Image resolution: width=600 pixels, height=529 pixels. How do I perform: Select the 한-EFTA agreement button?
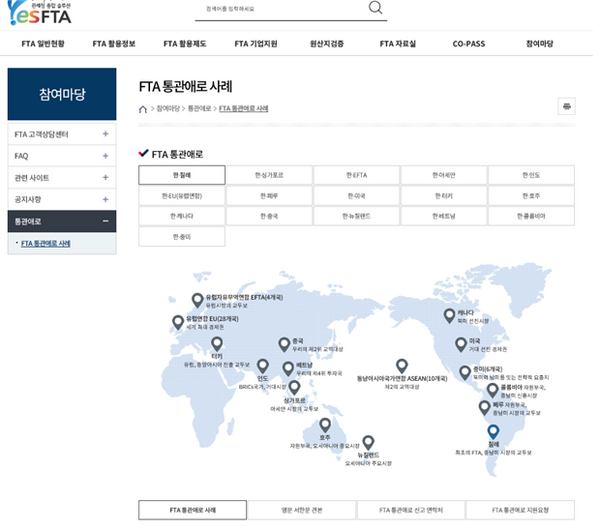click(x=356, y=175)
